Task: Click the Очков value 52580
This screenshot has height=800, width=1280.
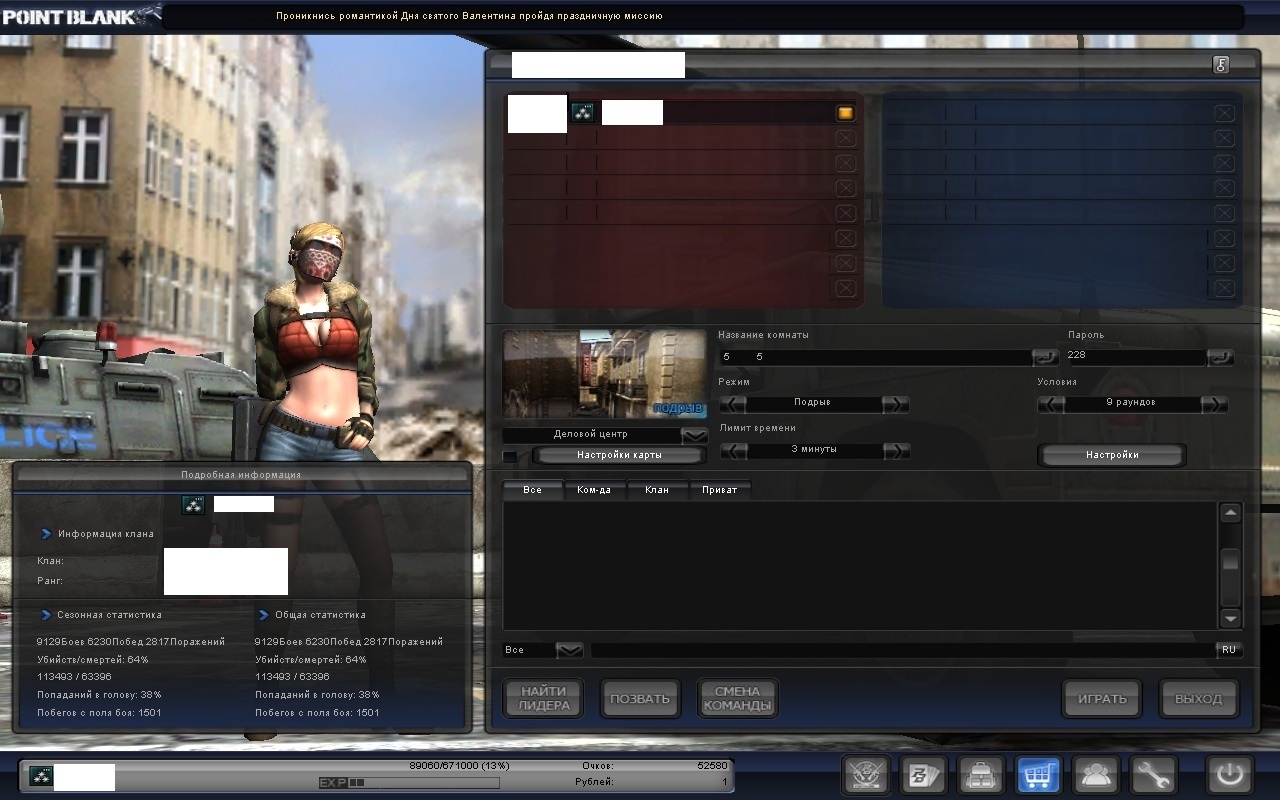Action: [x=714, y=766]
